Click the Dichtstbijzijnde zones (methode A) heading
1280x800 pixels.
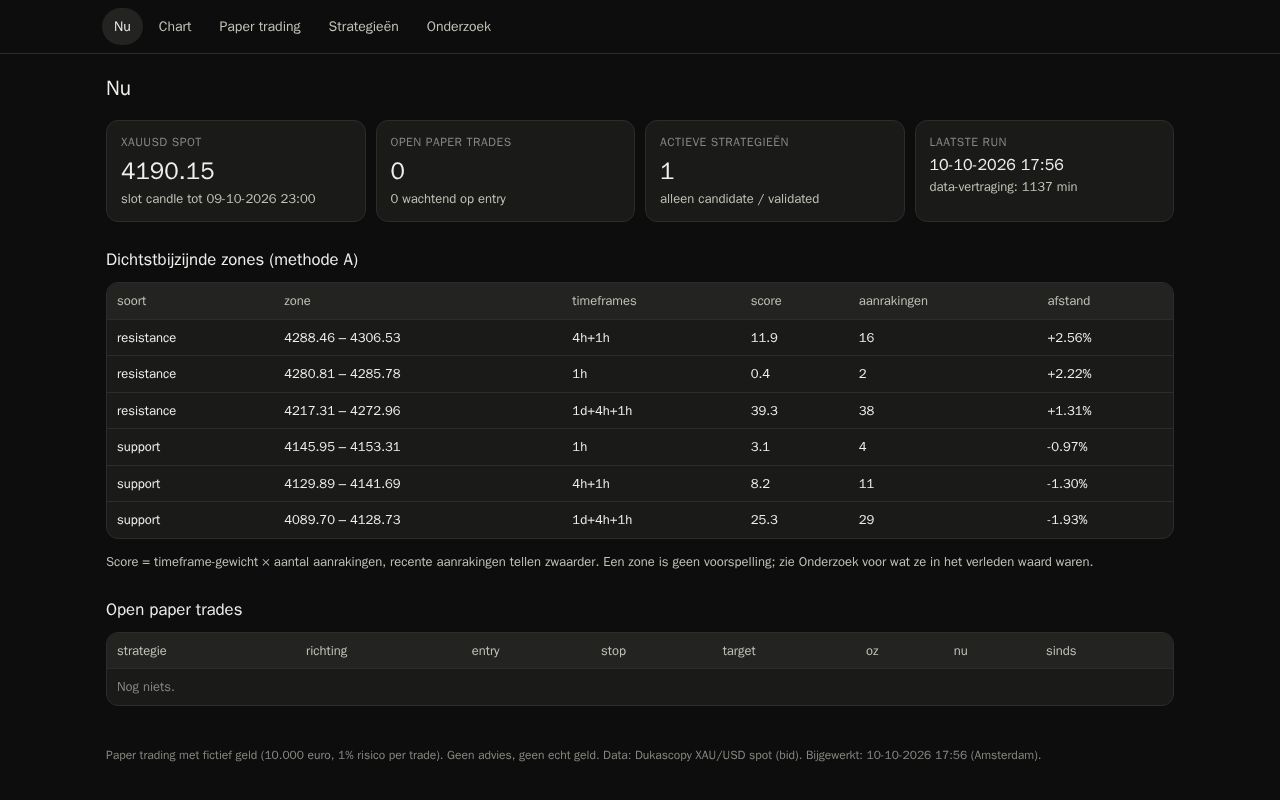(232, 260)
